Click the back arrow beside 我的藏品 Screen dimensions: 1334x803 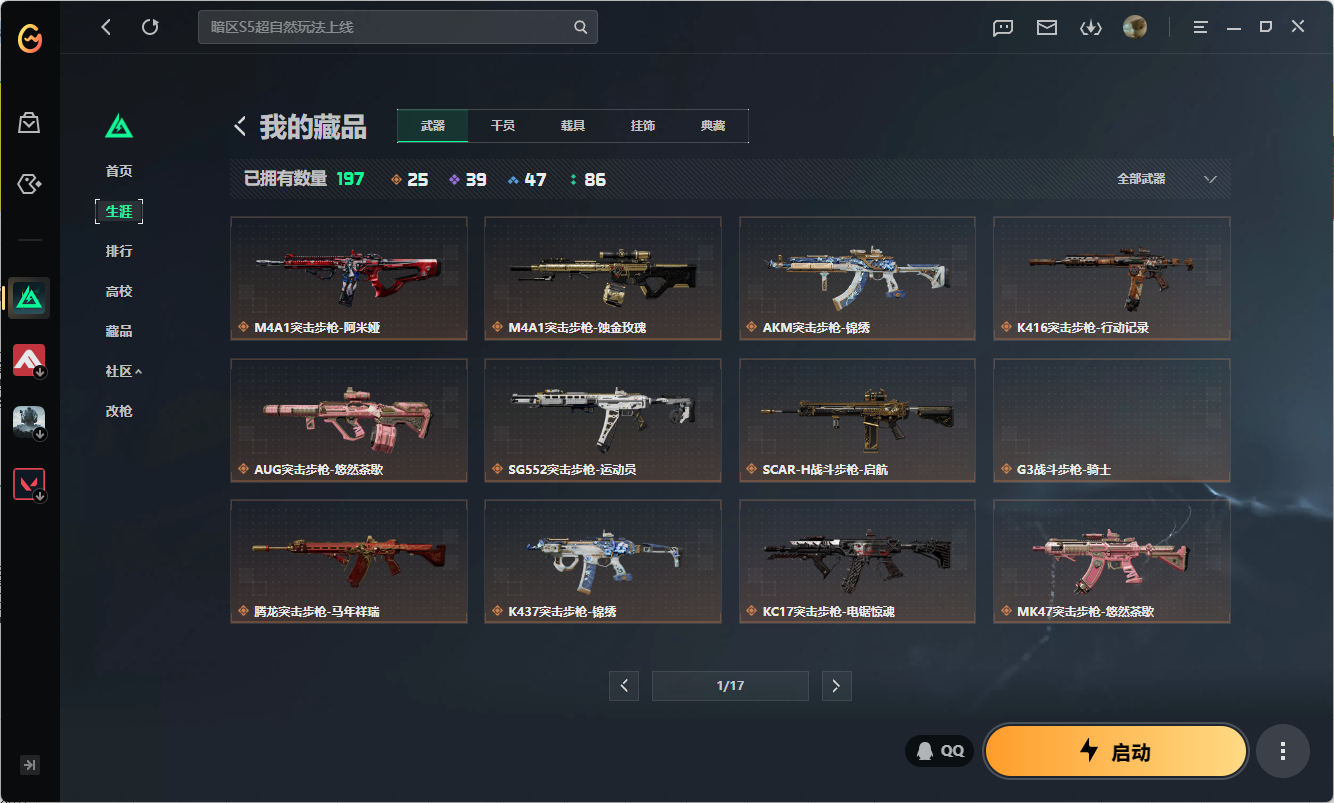(x=240, y=126)
